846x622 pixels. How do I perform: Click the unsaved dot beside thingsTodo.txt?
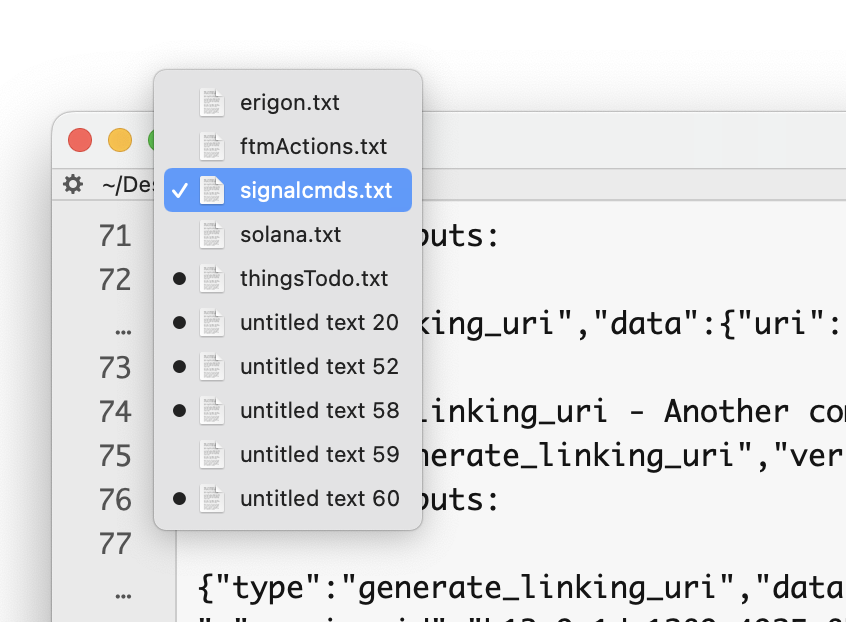tap(180, 278)
